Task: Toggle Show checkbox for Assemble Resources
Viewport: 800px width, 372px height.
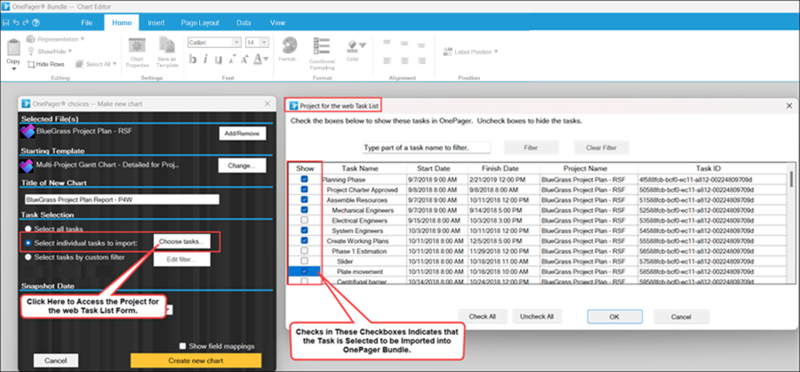Action: pos(305,200)
